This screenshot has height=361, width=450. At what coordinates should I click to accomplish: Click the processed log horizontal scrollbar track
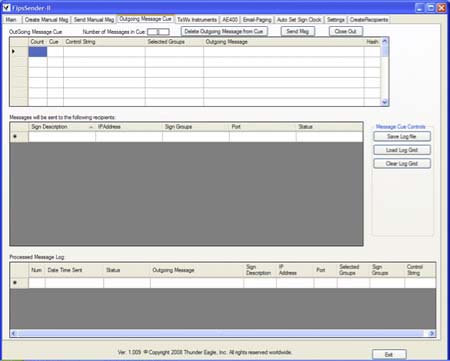click(222, 333)
